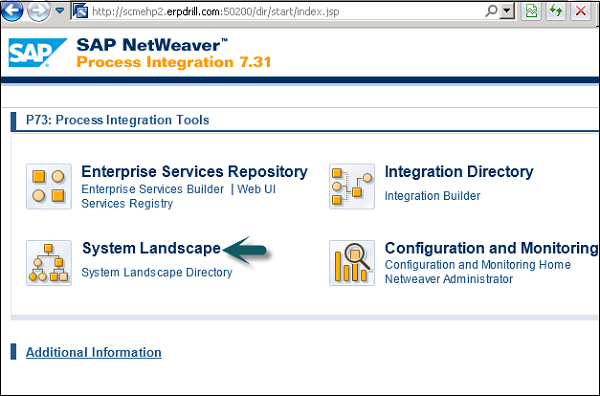
Task: Open the System Landscape heading
Action: [152, 248]
